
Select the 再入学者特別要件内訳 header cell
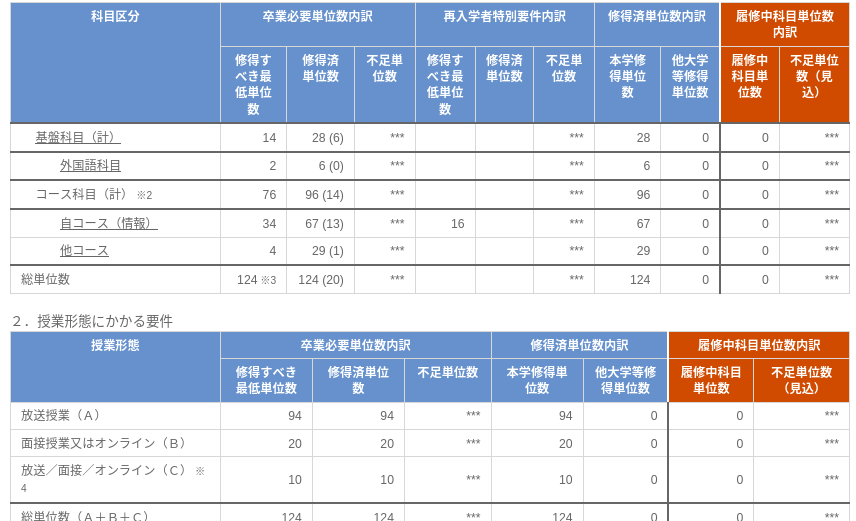504,17
